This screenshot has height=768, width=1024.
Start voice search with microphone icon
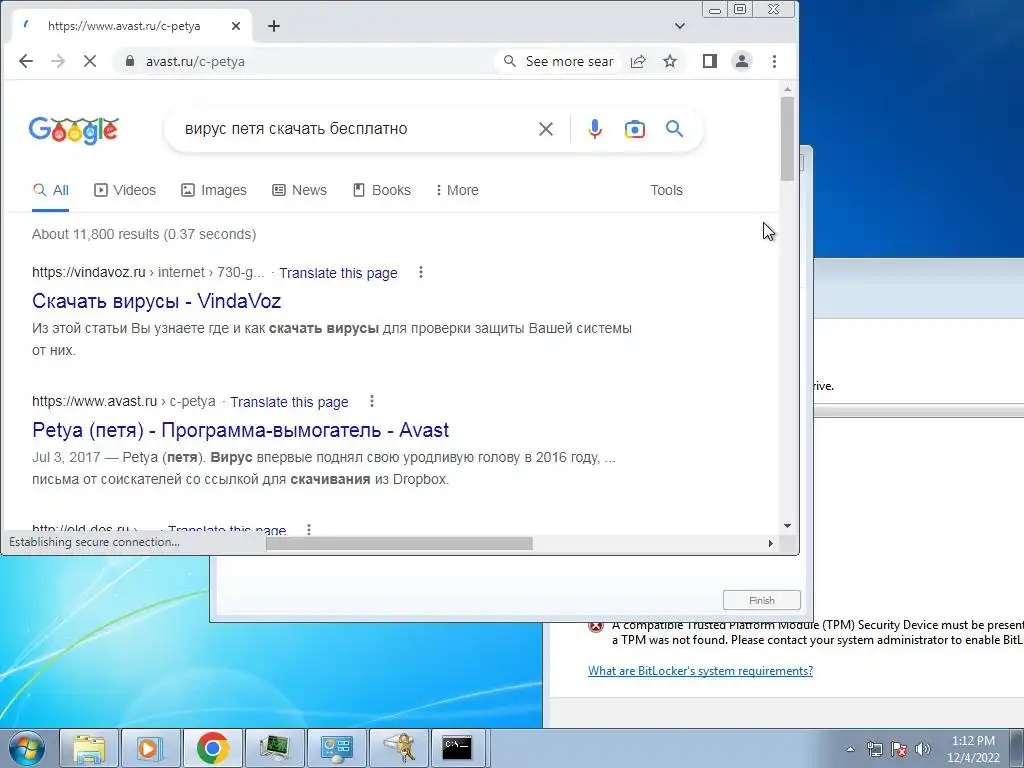click(x=594, y=129)
